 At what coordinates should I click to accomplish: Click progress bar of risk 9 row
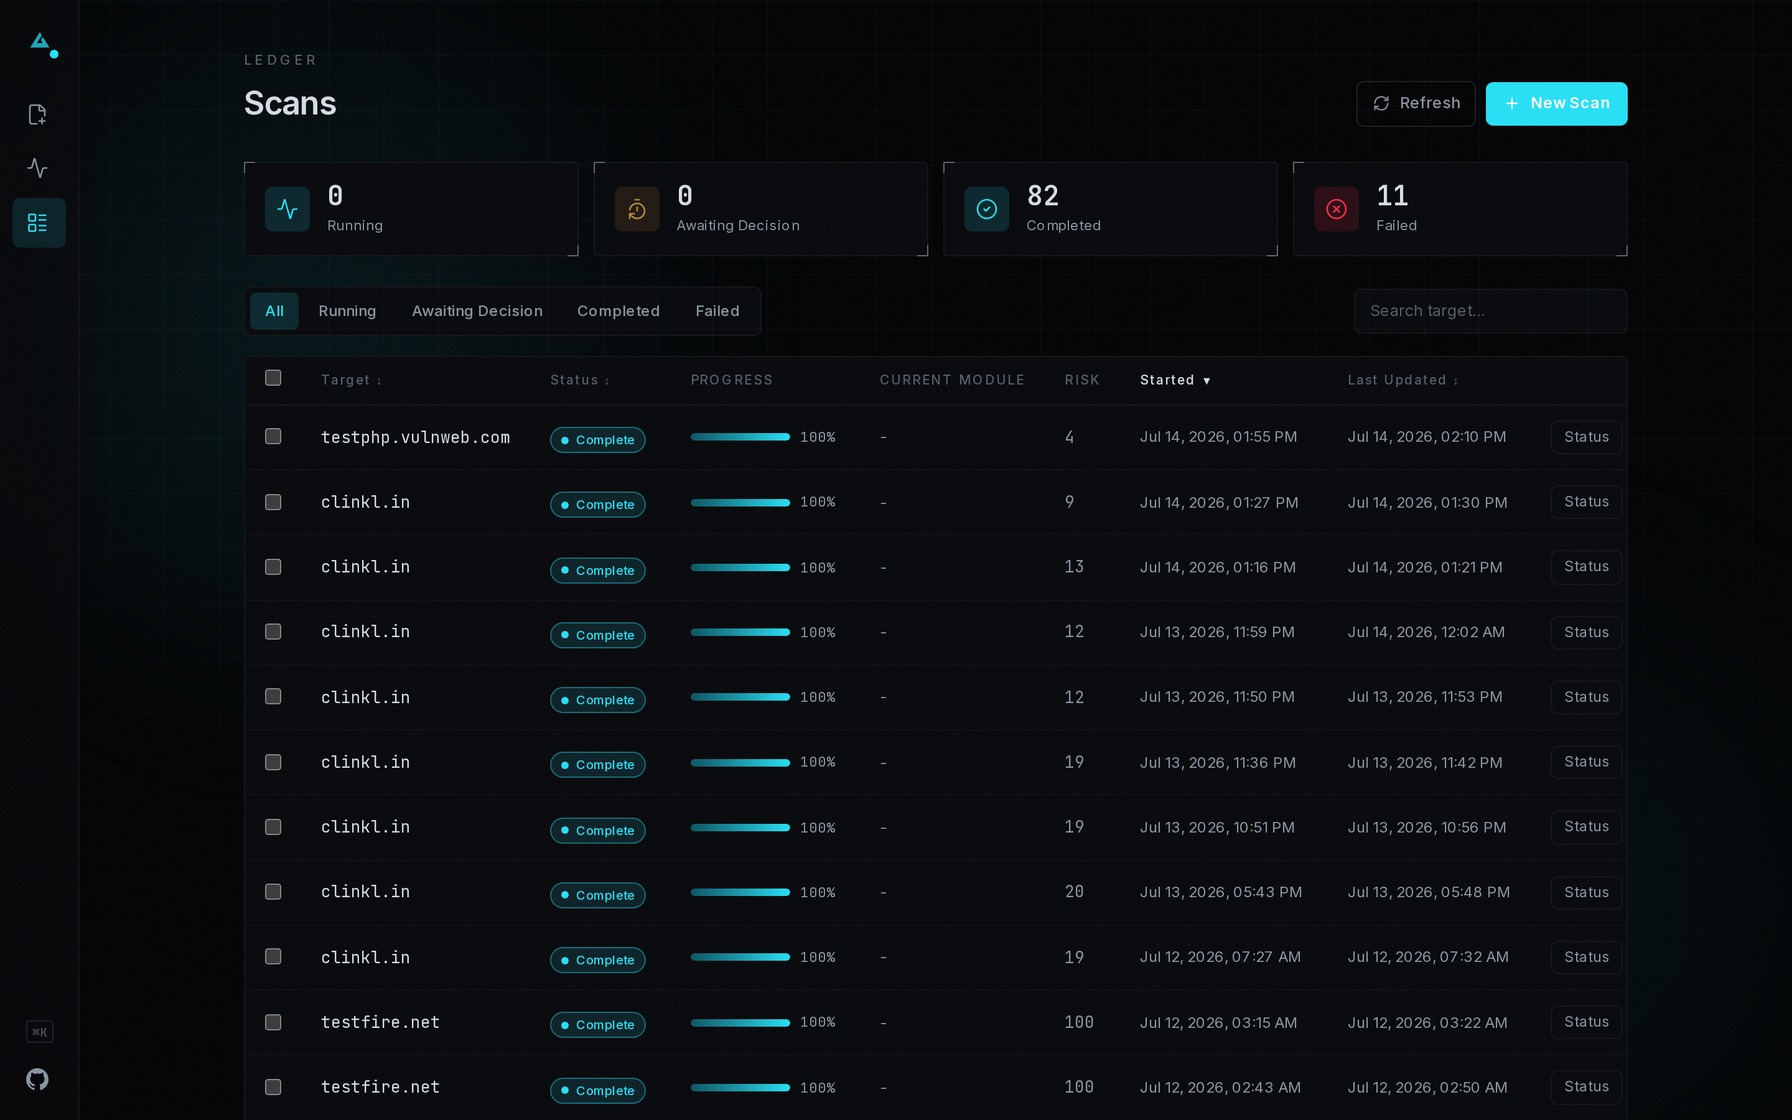[x=740, y=502]
